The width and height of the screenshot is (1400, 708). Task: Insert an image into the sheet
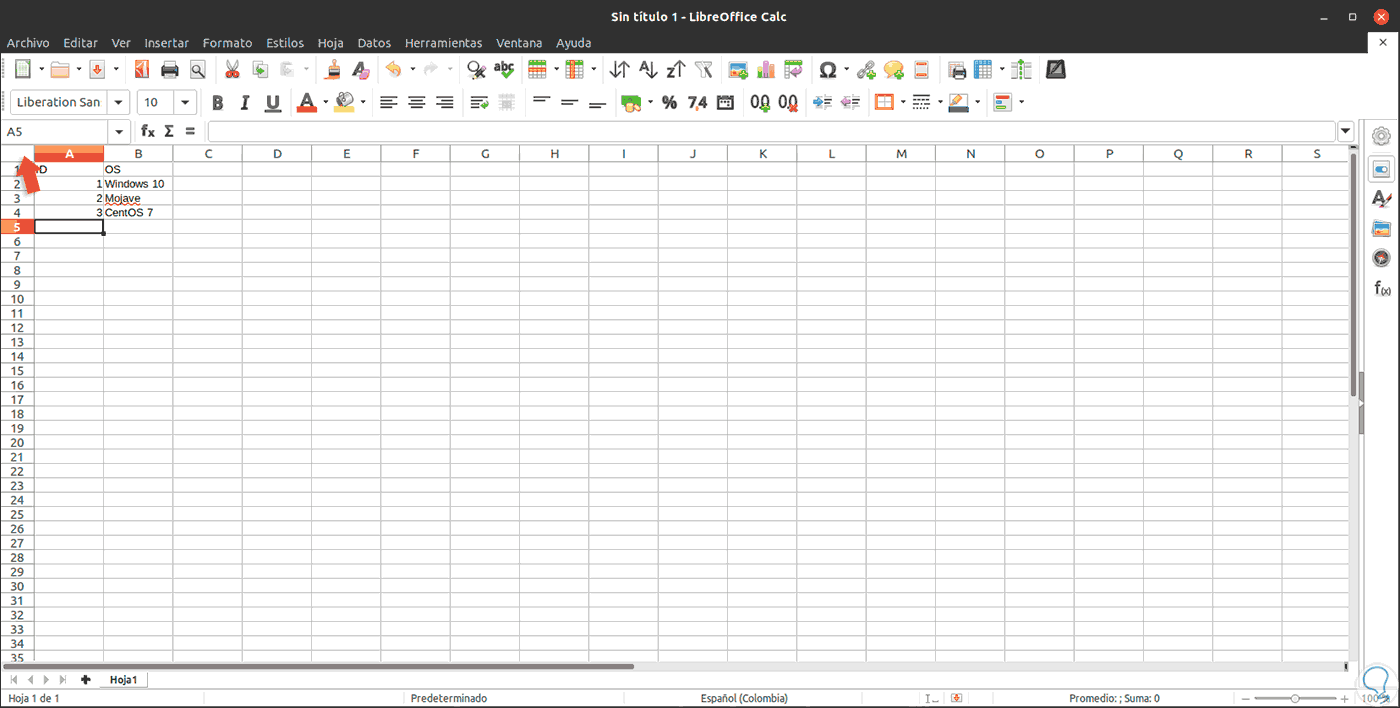(x=739, y=69)
